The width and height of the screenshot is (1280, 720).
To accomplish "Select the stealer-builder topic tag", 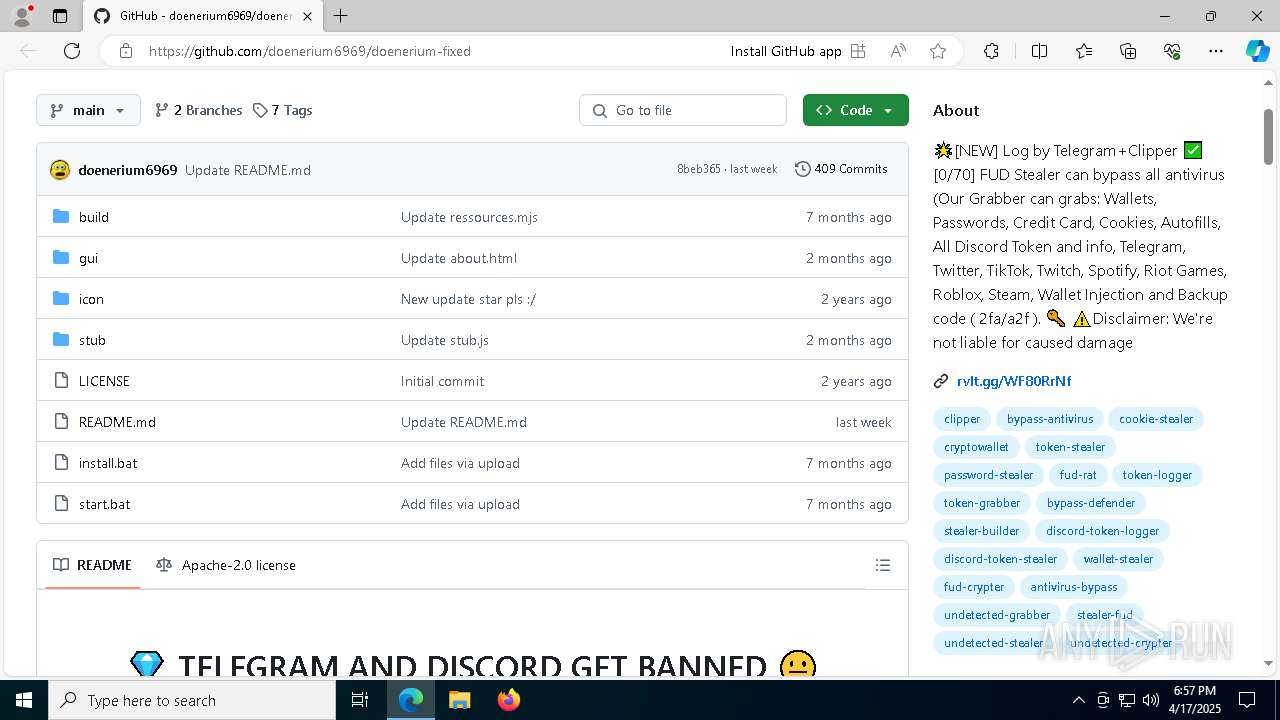I will (982, 531).
